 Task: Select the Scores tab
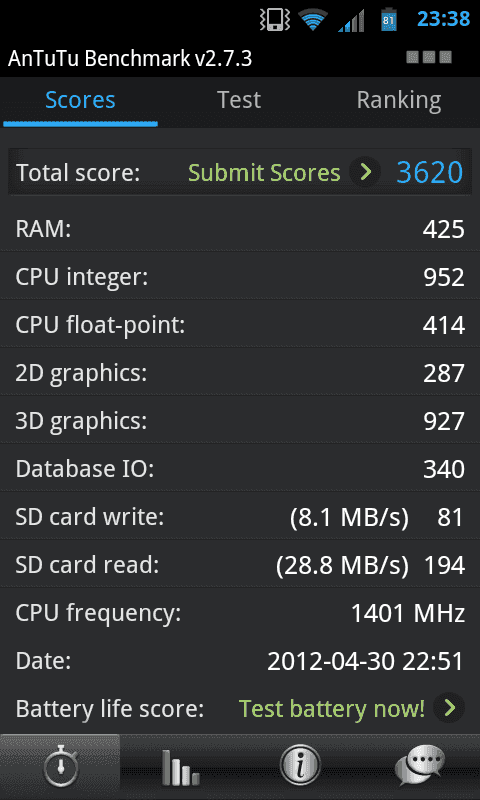click(80, 100)
